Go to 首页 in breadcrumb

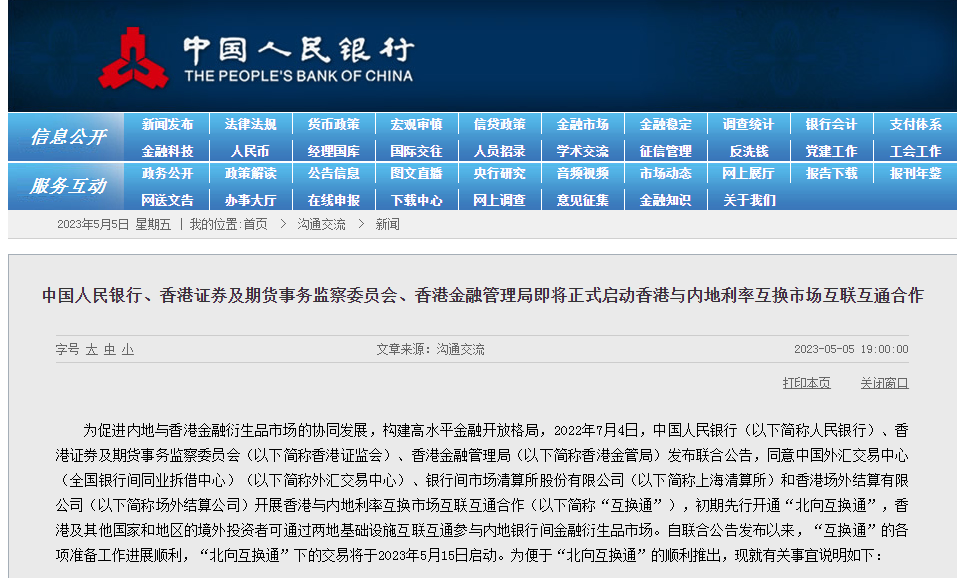click(256, 225)
